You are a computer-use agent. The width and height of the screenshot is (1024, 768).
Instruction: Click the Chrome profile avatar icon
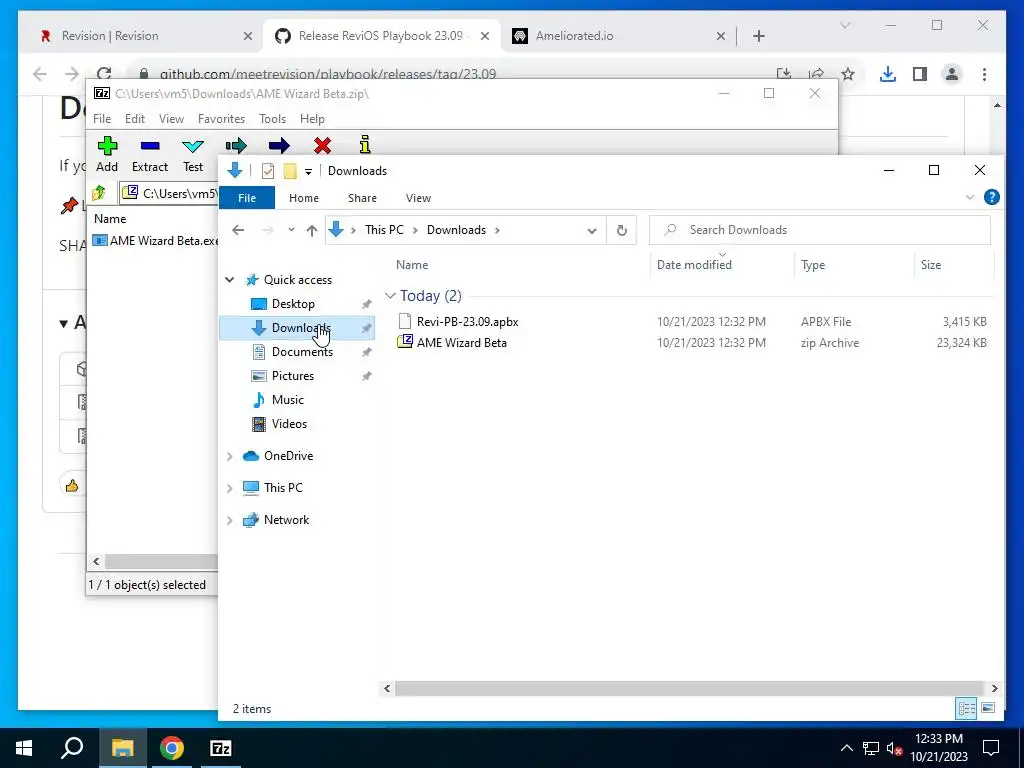[x=952, y=74]
